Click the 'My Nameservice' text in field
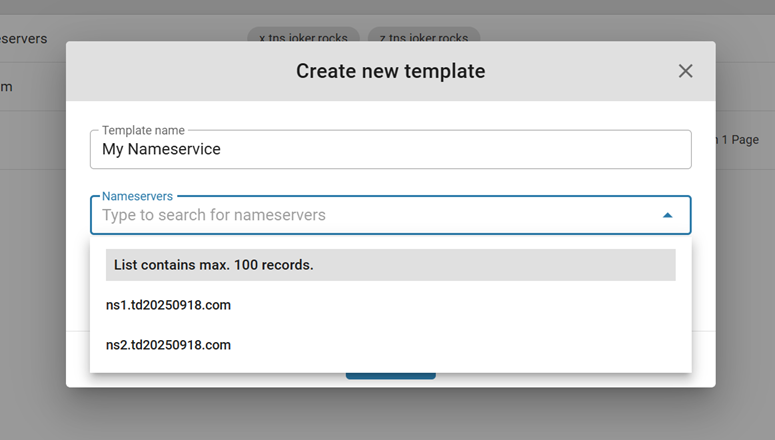This screenshot has height=440, width=775. coord(161,149)
